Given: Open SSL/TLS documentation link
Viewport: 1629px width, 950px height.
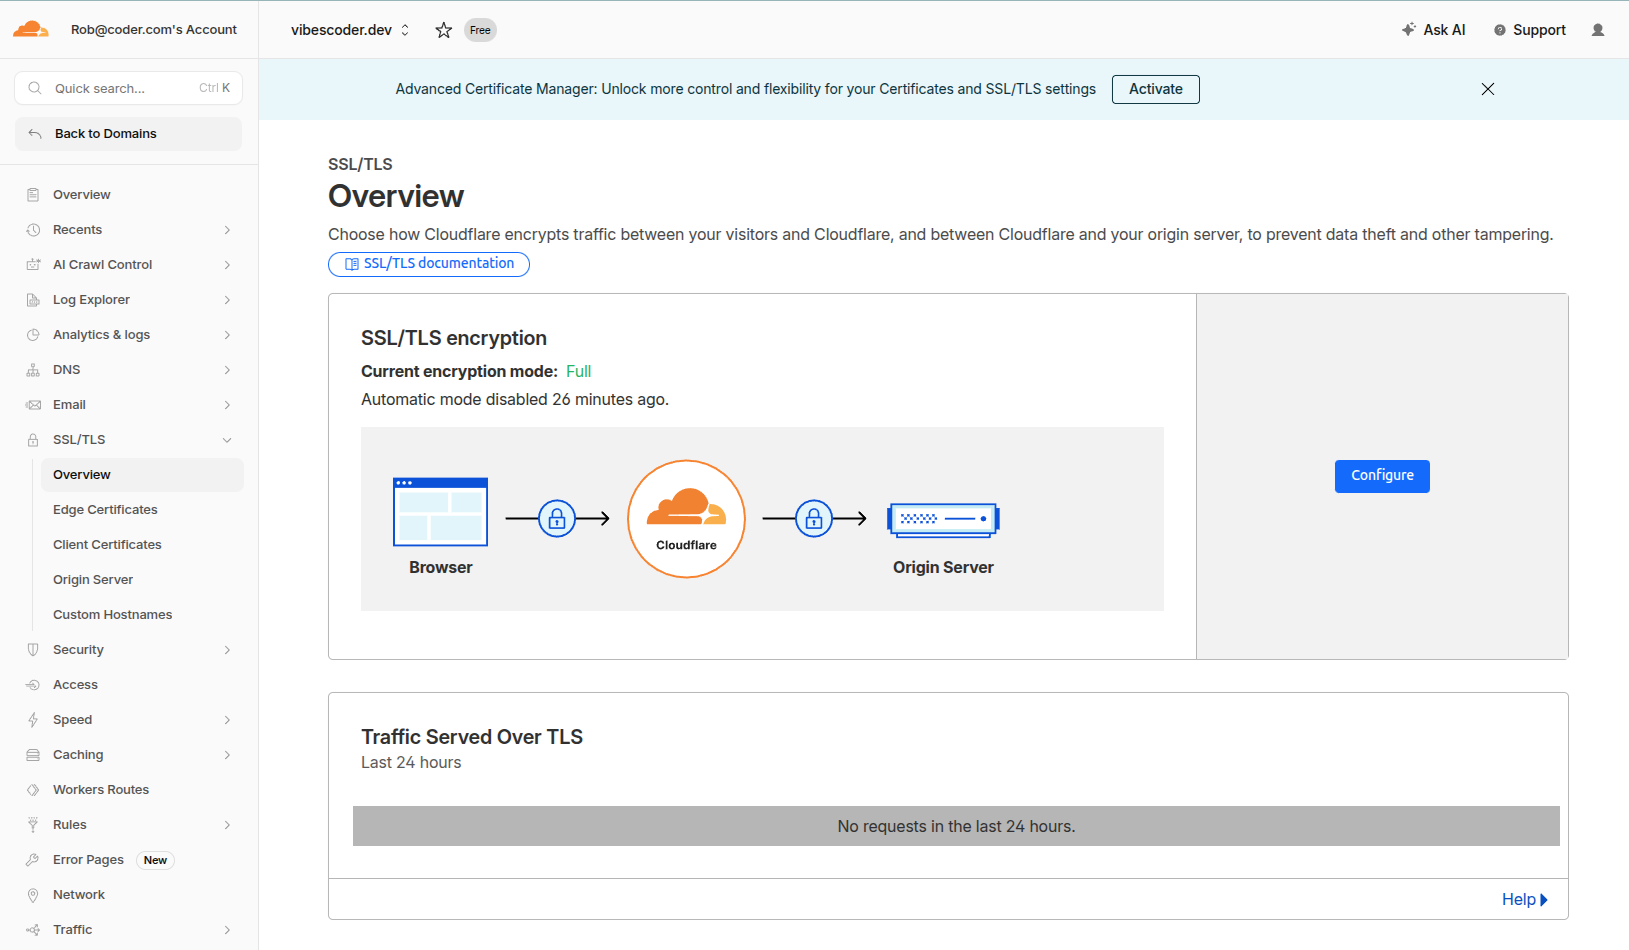Looking at the screenshot, I should (x=429, y=264).
